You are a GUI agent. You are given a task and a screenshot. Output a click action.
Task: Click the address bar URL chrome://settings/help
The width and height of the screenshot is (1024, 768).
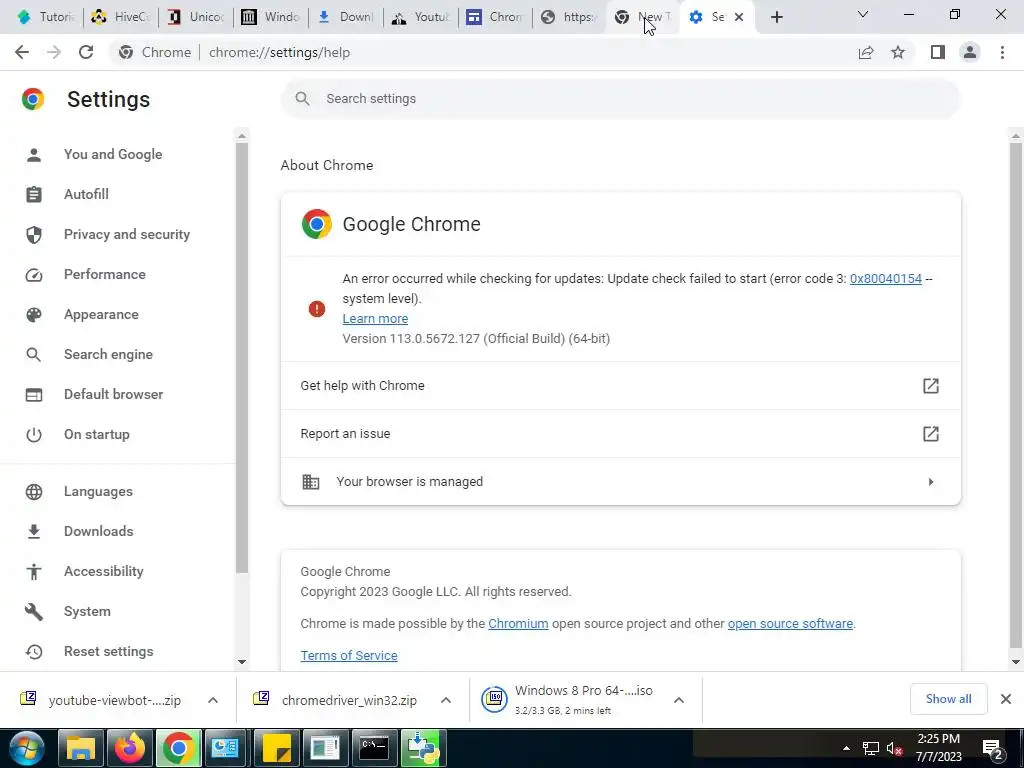(280, 52)
